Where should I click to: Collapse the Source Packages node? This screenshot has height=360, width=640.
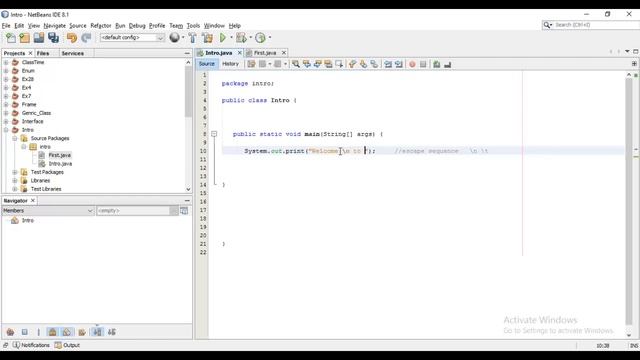[x=15, y=138]
